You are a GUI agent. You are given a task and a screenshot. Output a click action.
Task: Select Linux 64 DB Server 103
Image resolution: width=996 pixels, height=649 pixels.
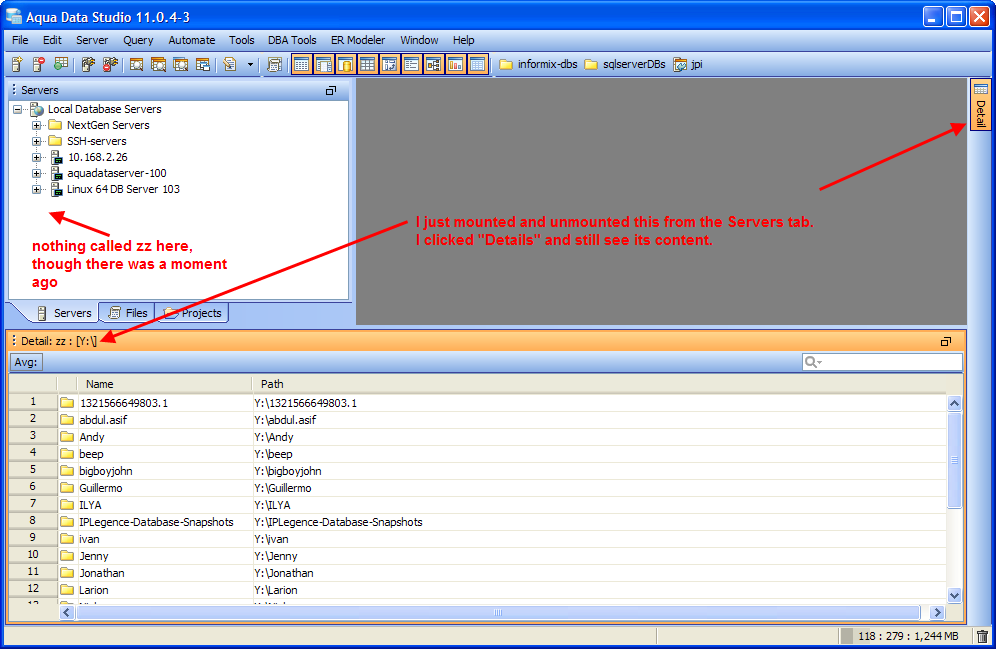[x=123, y=189]
